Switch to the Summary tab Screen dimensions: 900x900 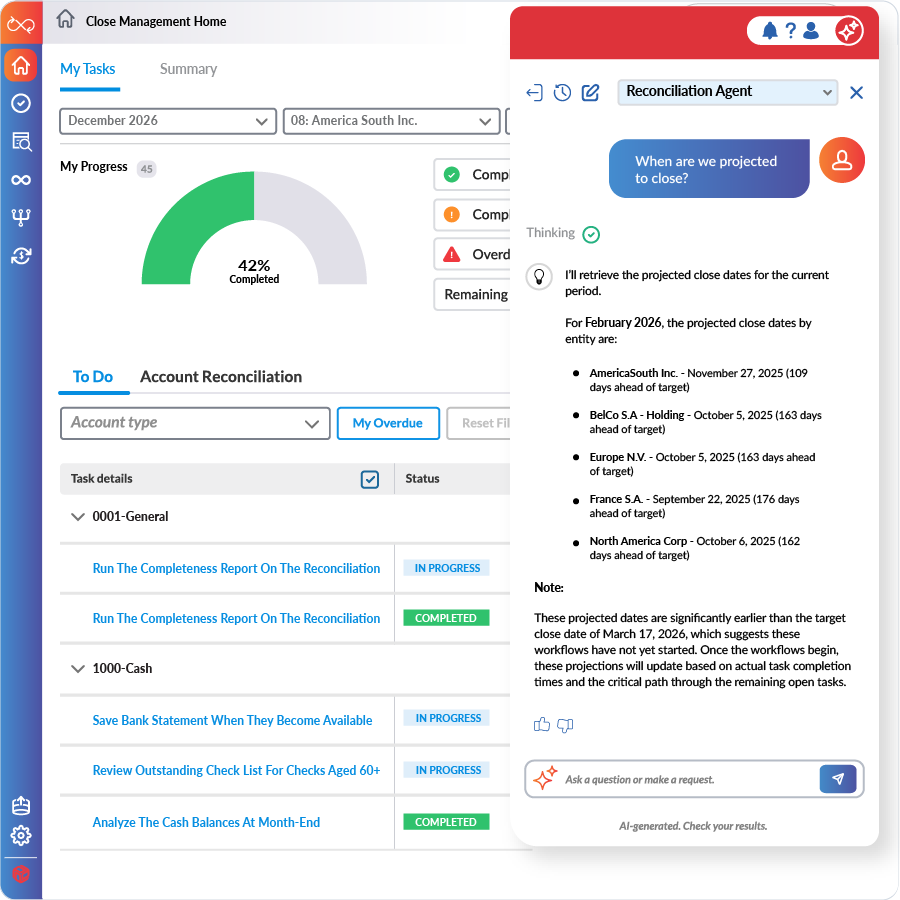[x=188, y=69]
